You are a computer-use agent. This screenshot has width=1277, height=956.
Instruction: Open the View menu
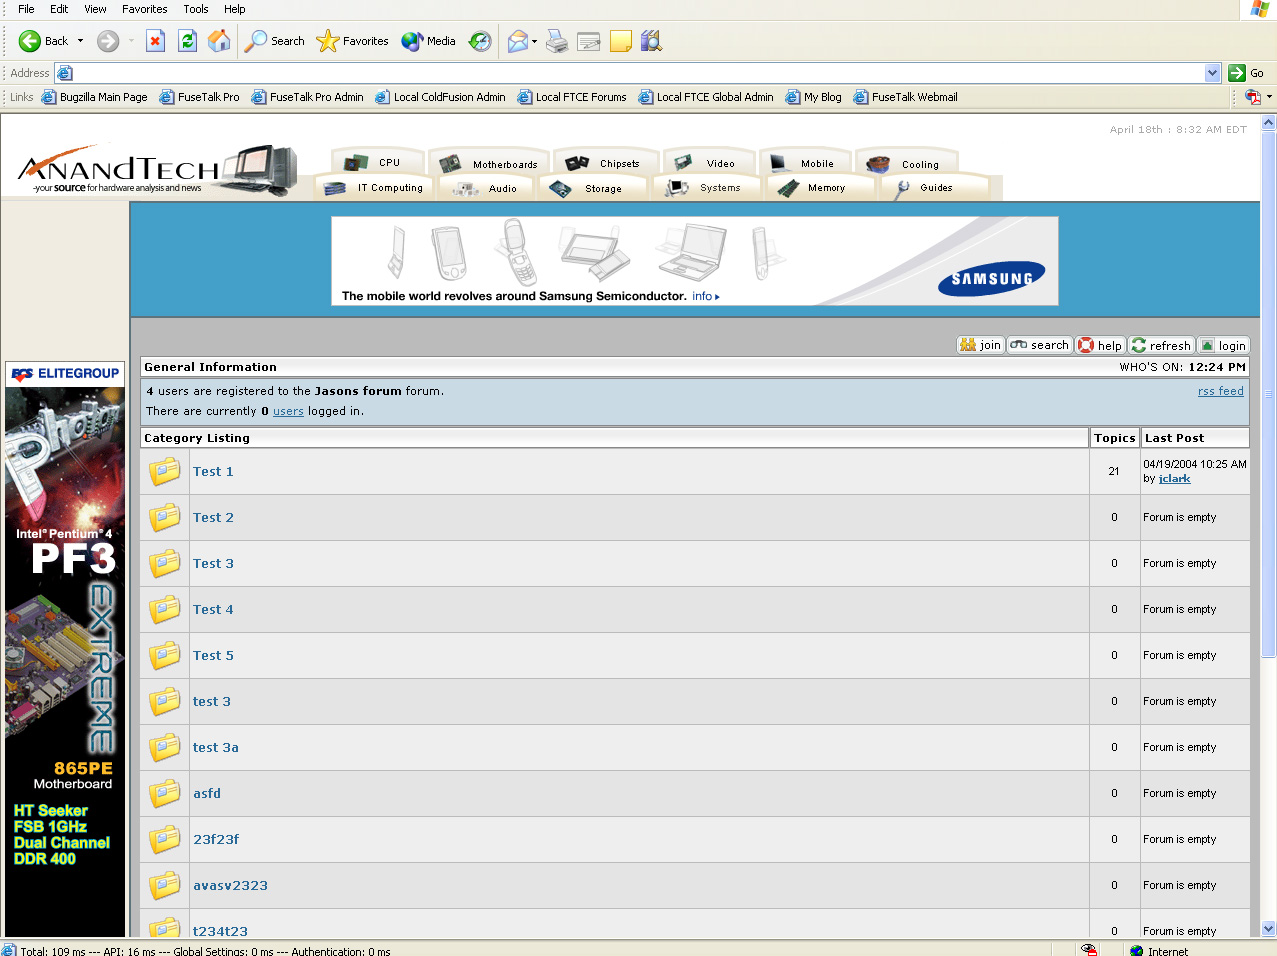[x=95, y=9]
